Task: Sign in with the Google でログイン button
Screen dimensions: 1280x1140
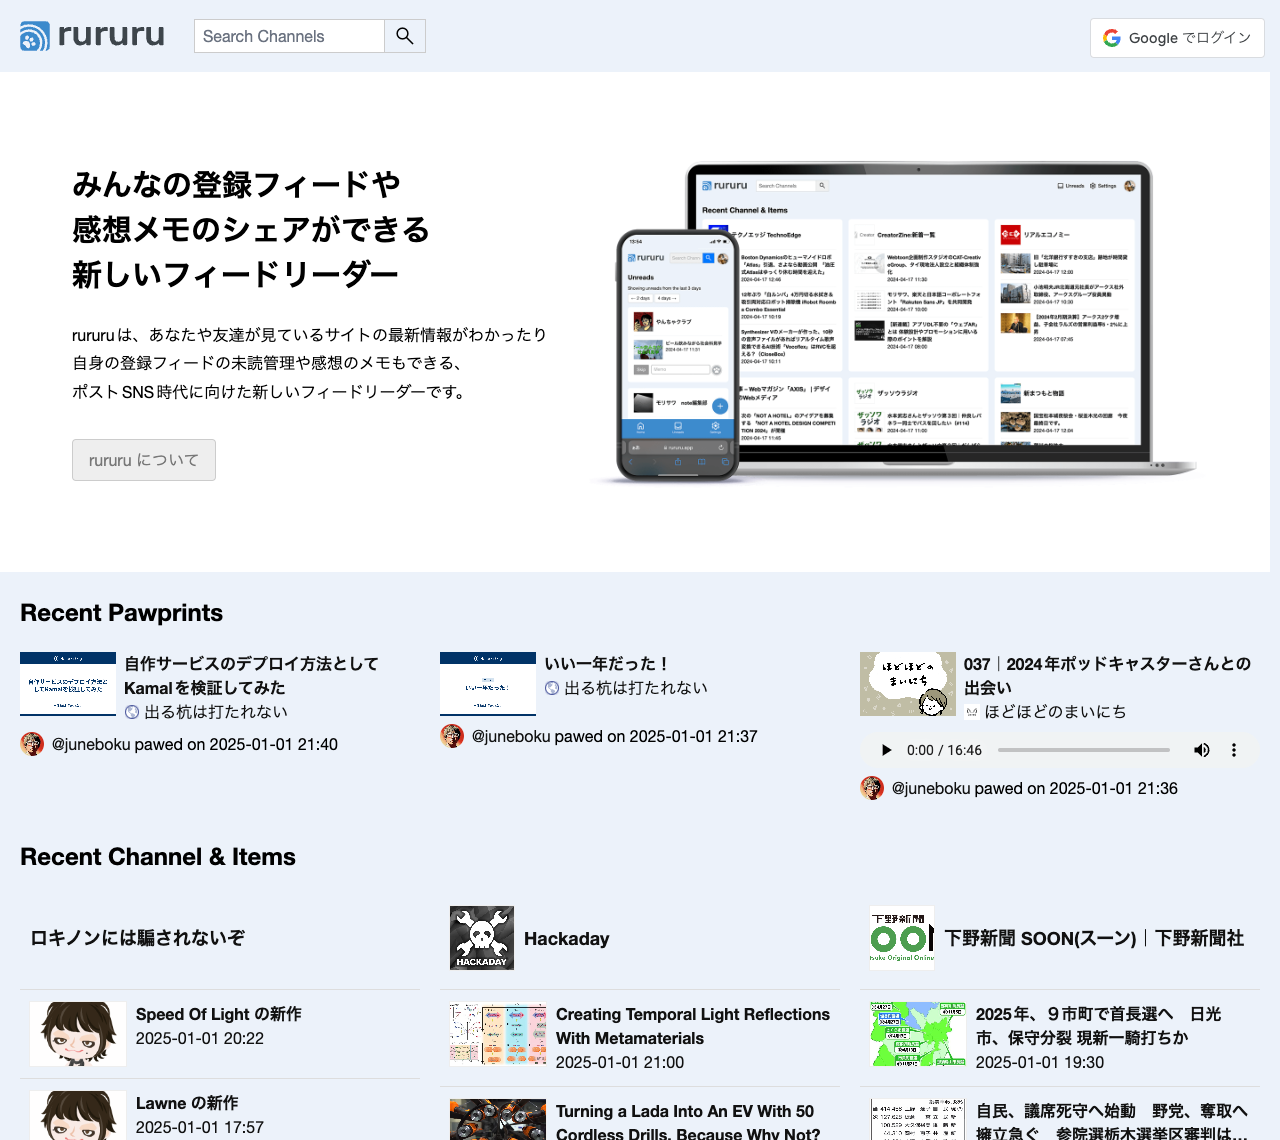Action: [1177, 38]
